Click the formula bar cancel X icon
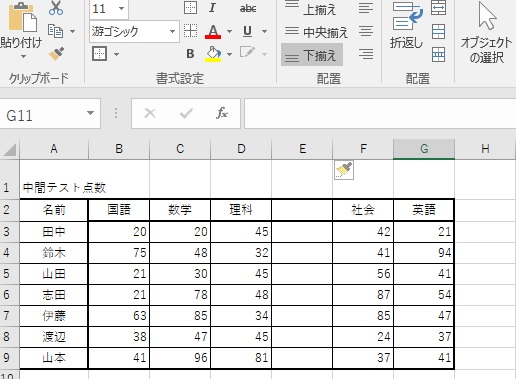Viewport: 516px width, 379px height. coord(150,113)
